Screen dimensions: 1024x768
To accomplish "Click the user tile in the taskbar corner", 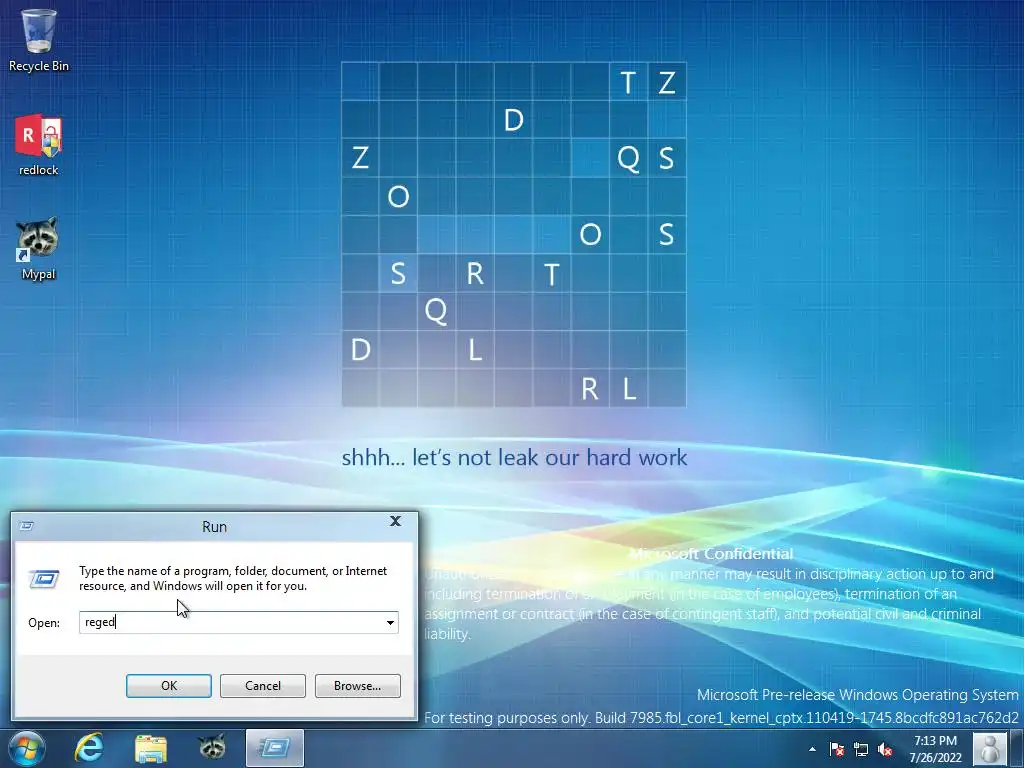I will [990, 749].
